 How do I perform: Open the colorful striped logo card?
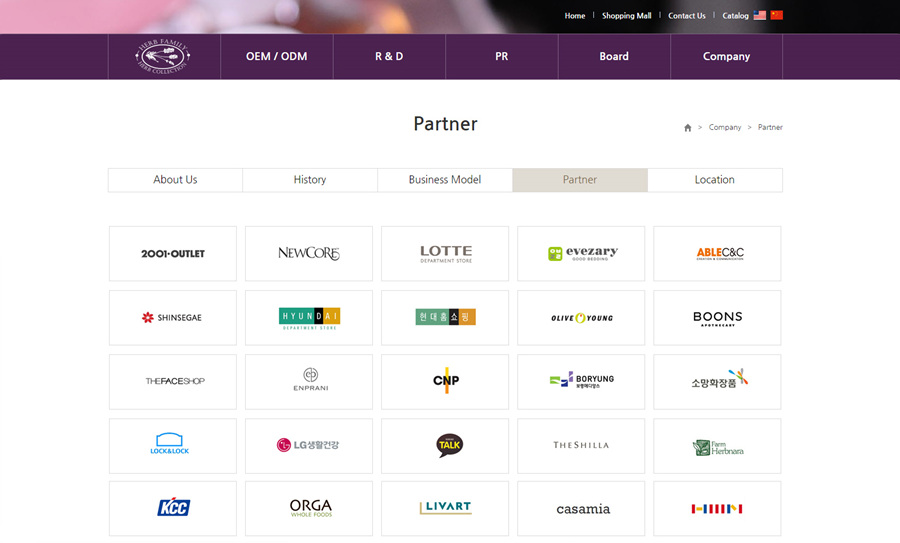coord(717,509)
